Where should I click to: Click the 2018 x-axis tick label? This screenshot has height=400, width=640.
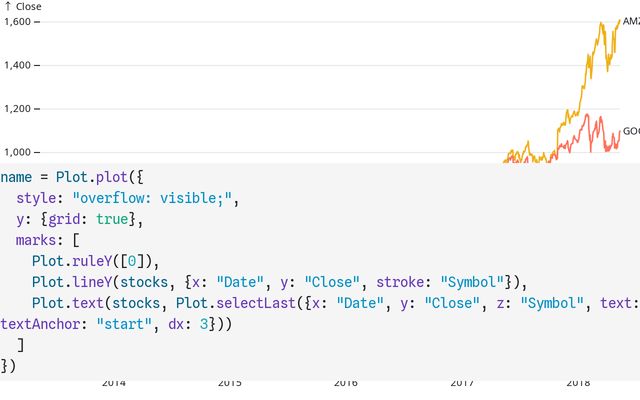[577, 383]
